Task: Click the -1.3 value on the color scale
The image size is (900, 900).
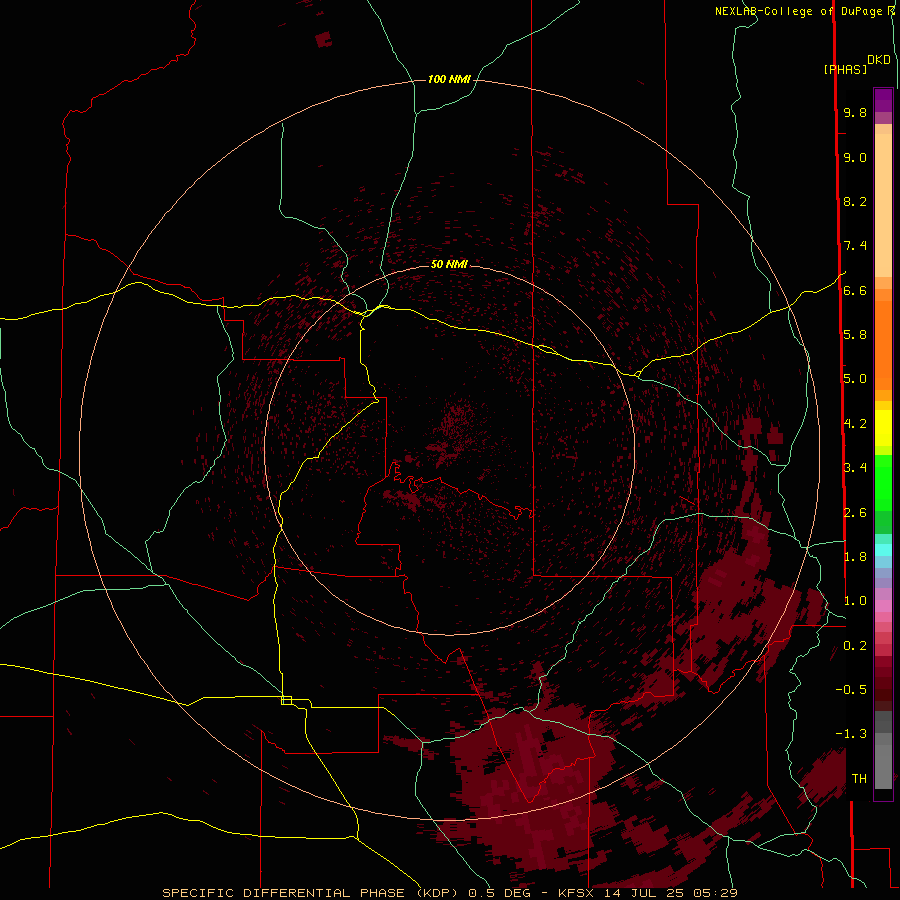Action: coord(851,734)
